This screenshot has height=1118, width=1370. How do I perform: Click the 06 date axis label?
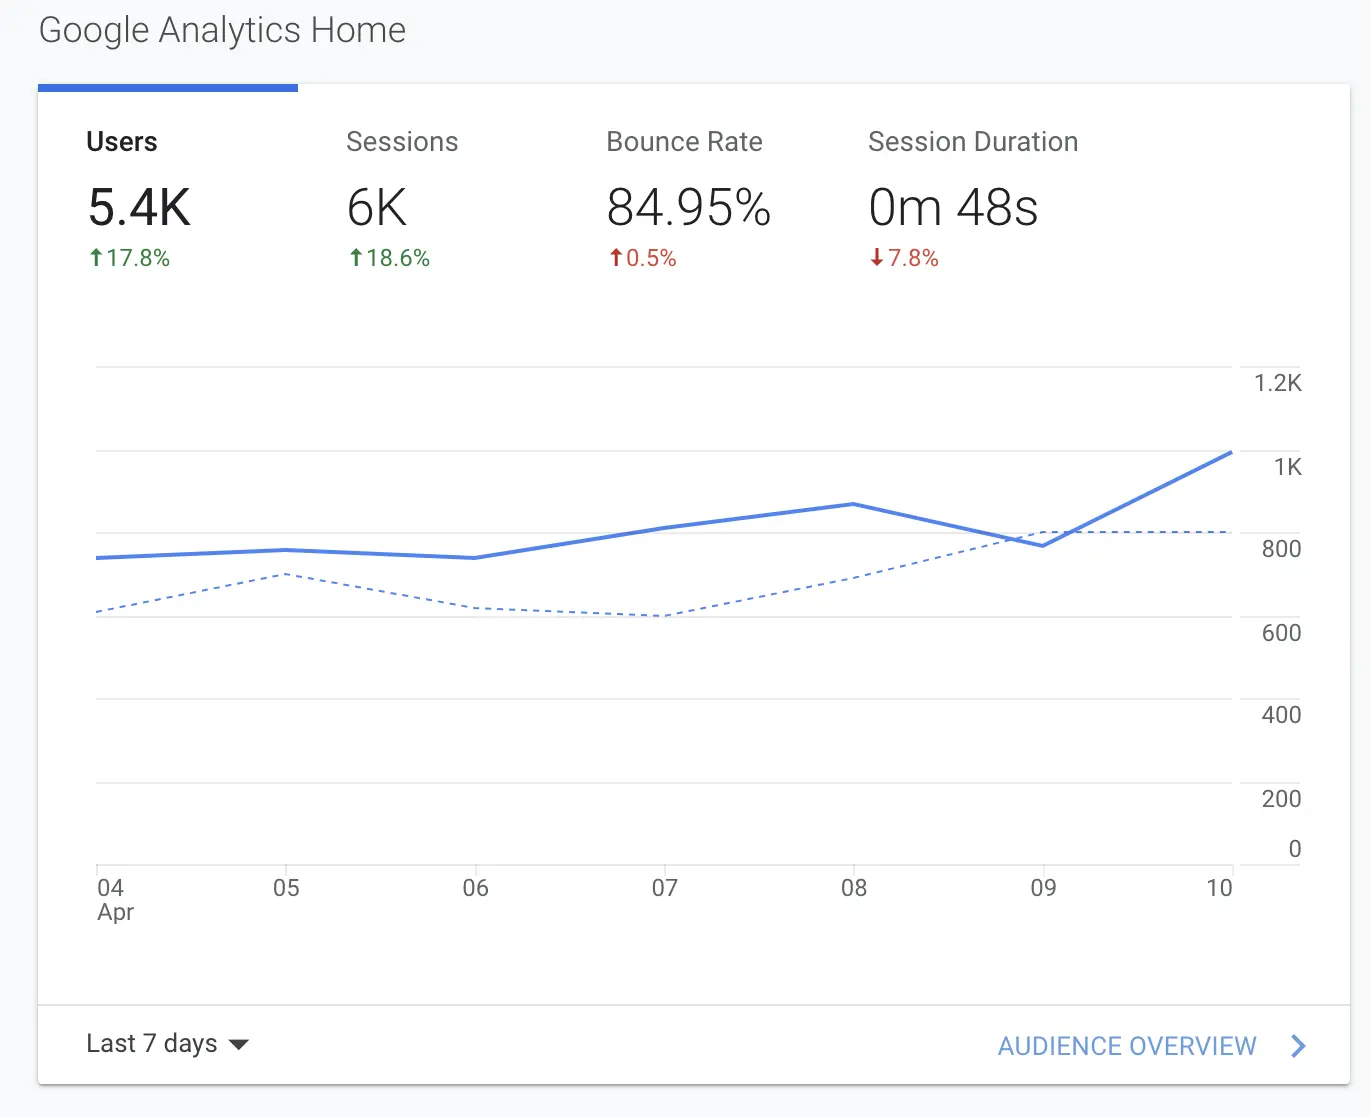(x=475, y=888)
